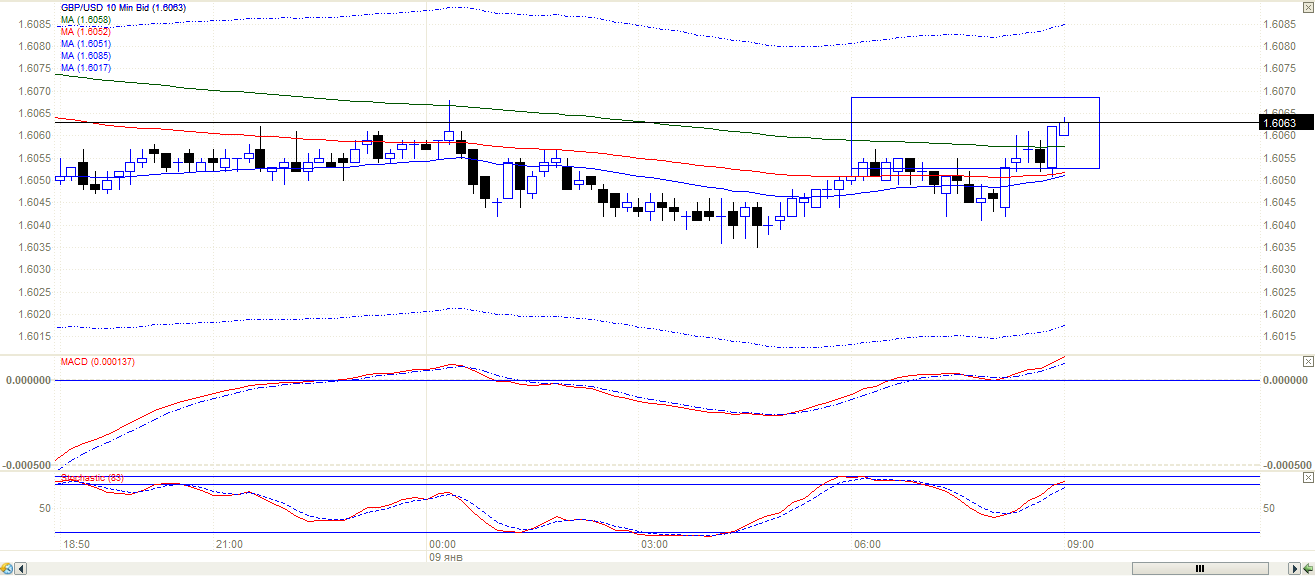Close the Stochastic indicator panel
Viewport: 1315px width, 576px height.
click(x=1307, y=476)
